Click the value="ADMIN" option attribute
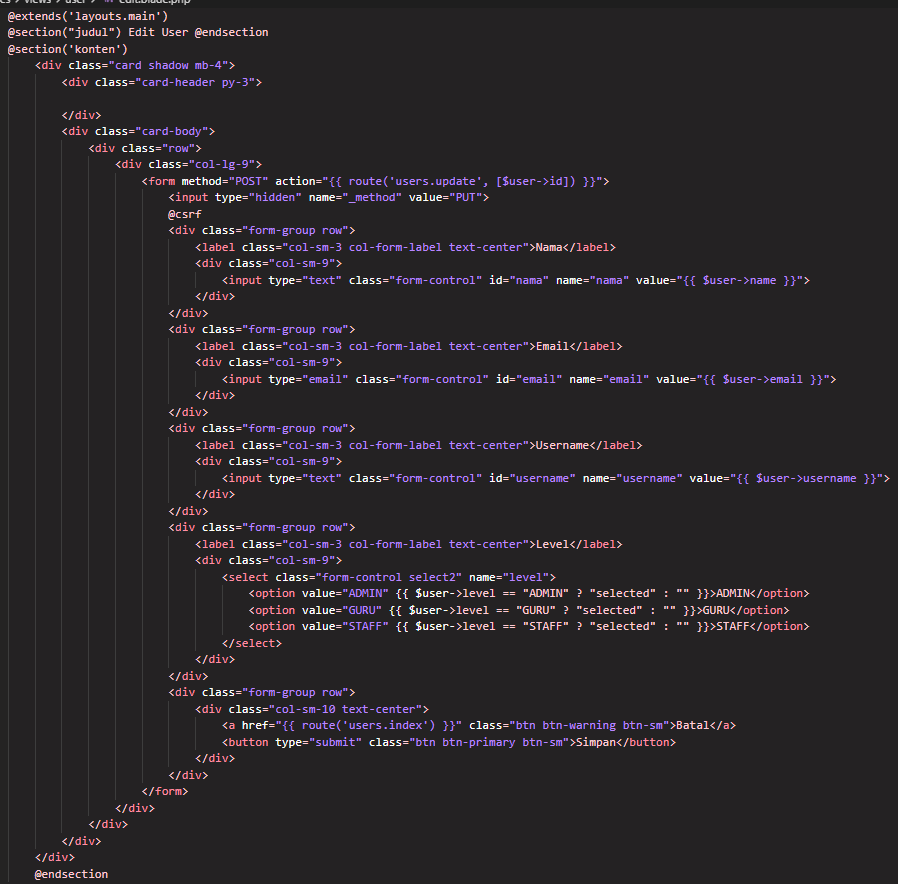 [345, 594]
